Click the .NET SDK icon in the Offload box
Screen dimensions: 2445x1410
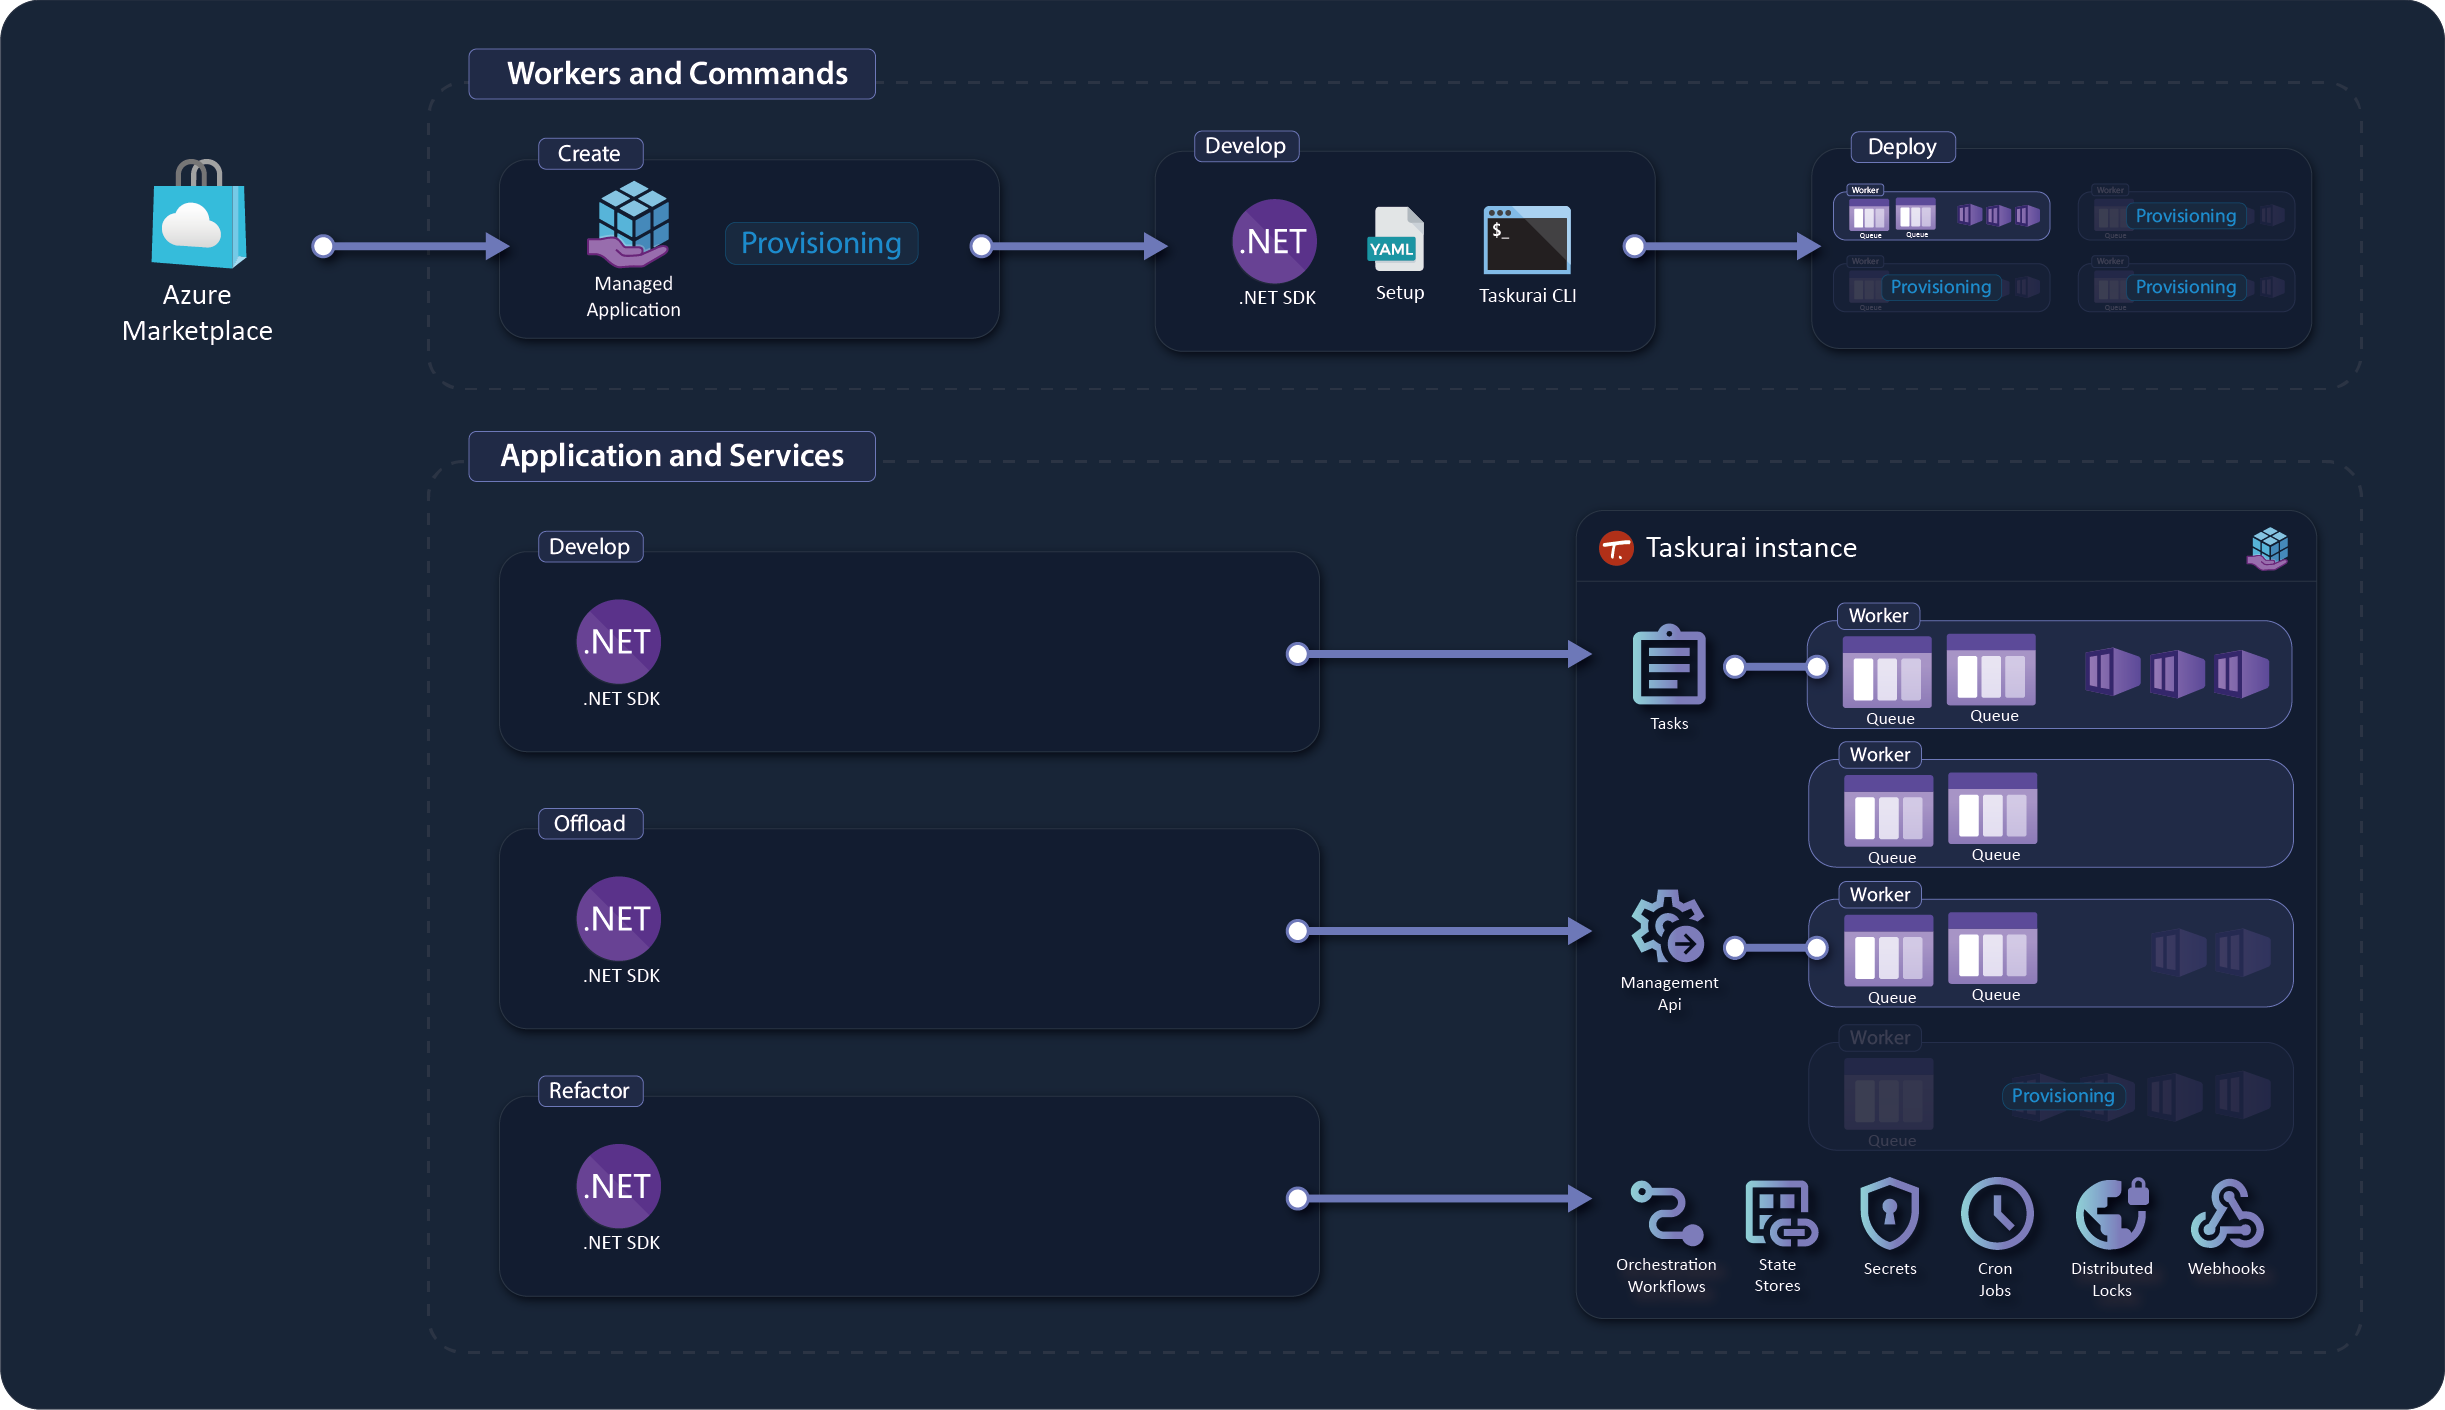(x=619, y=918)
